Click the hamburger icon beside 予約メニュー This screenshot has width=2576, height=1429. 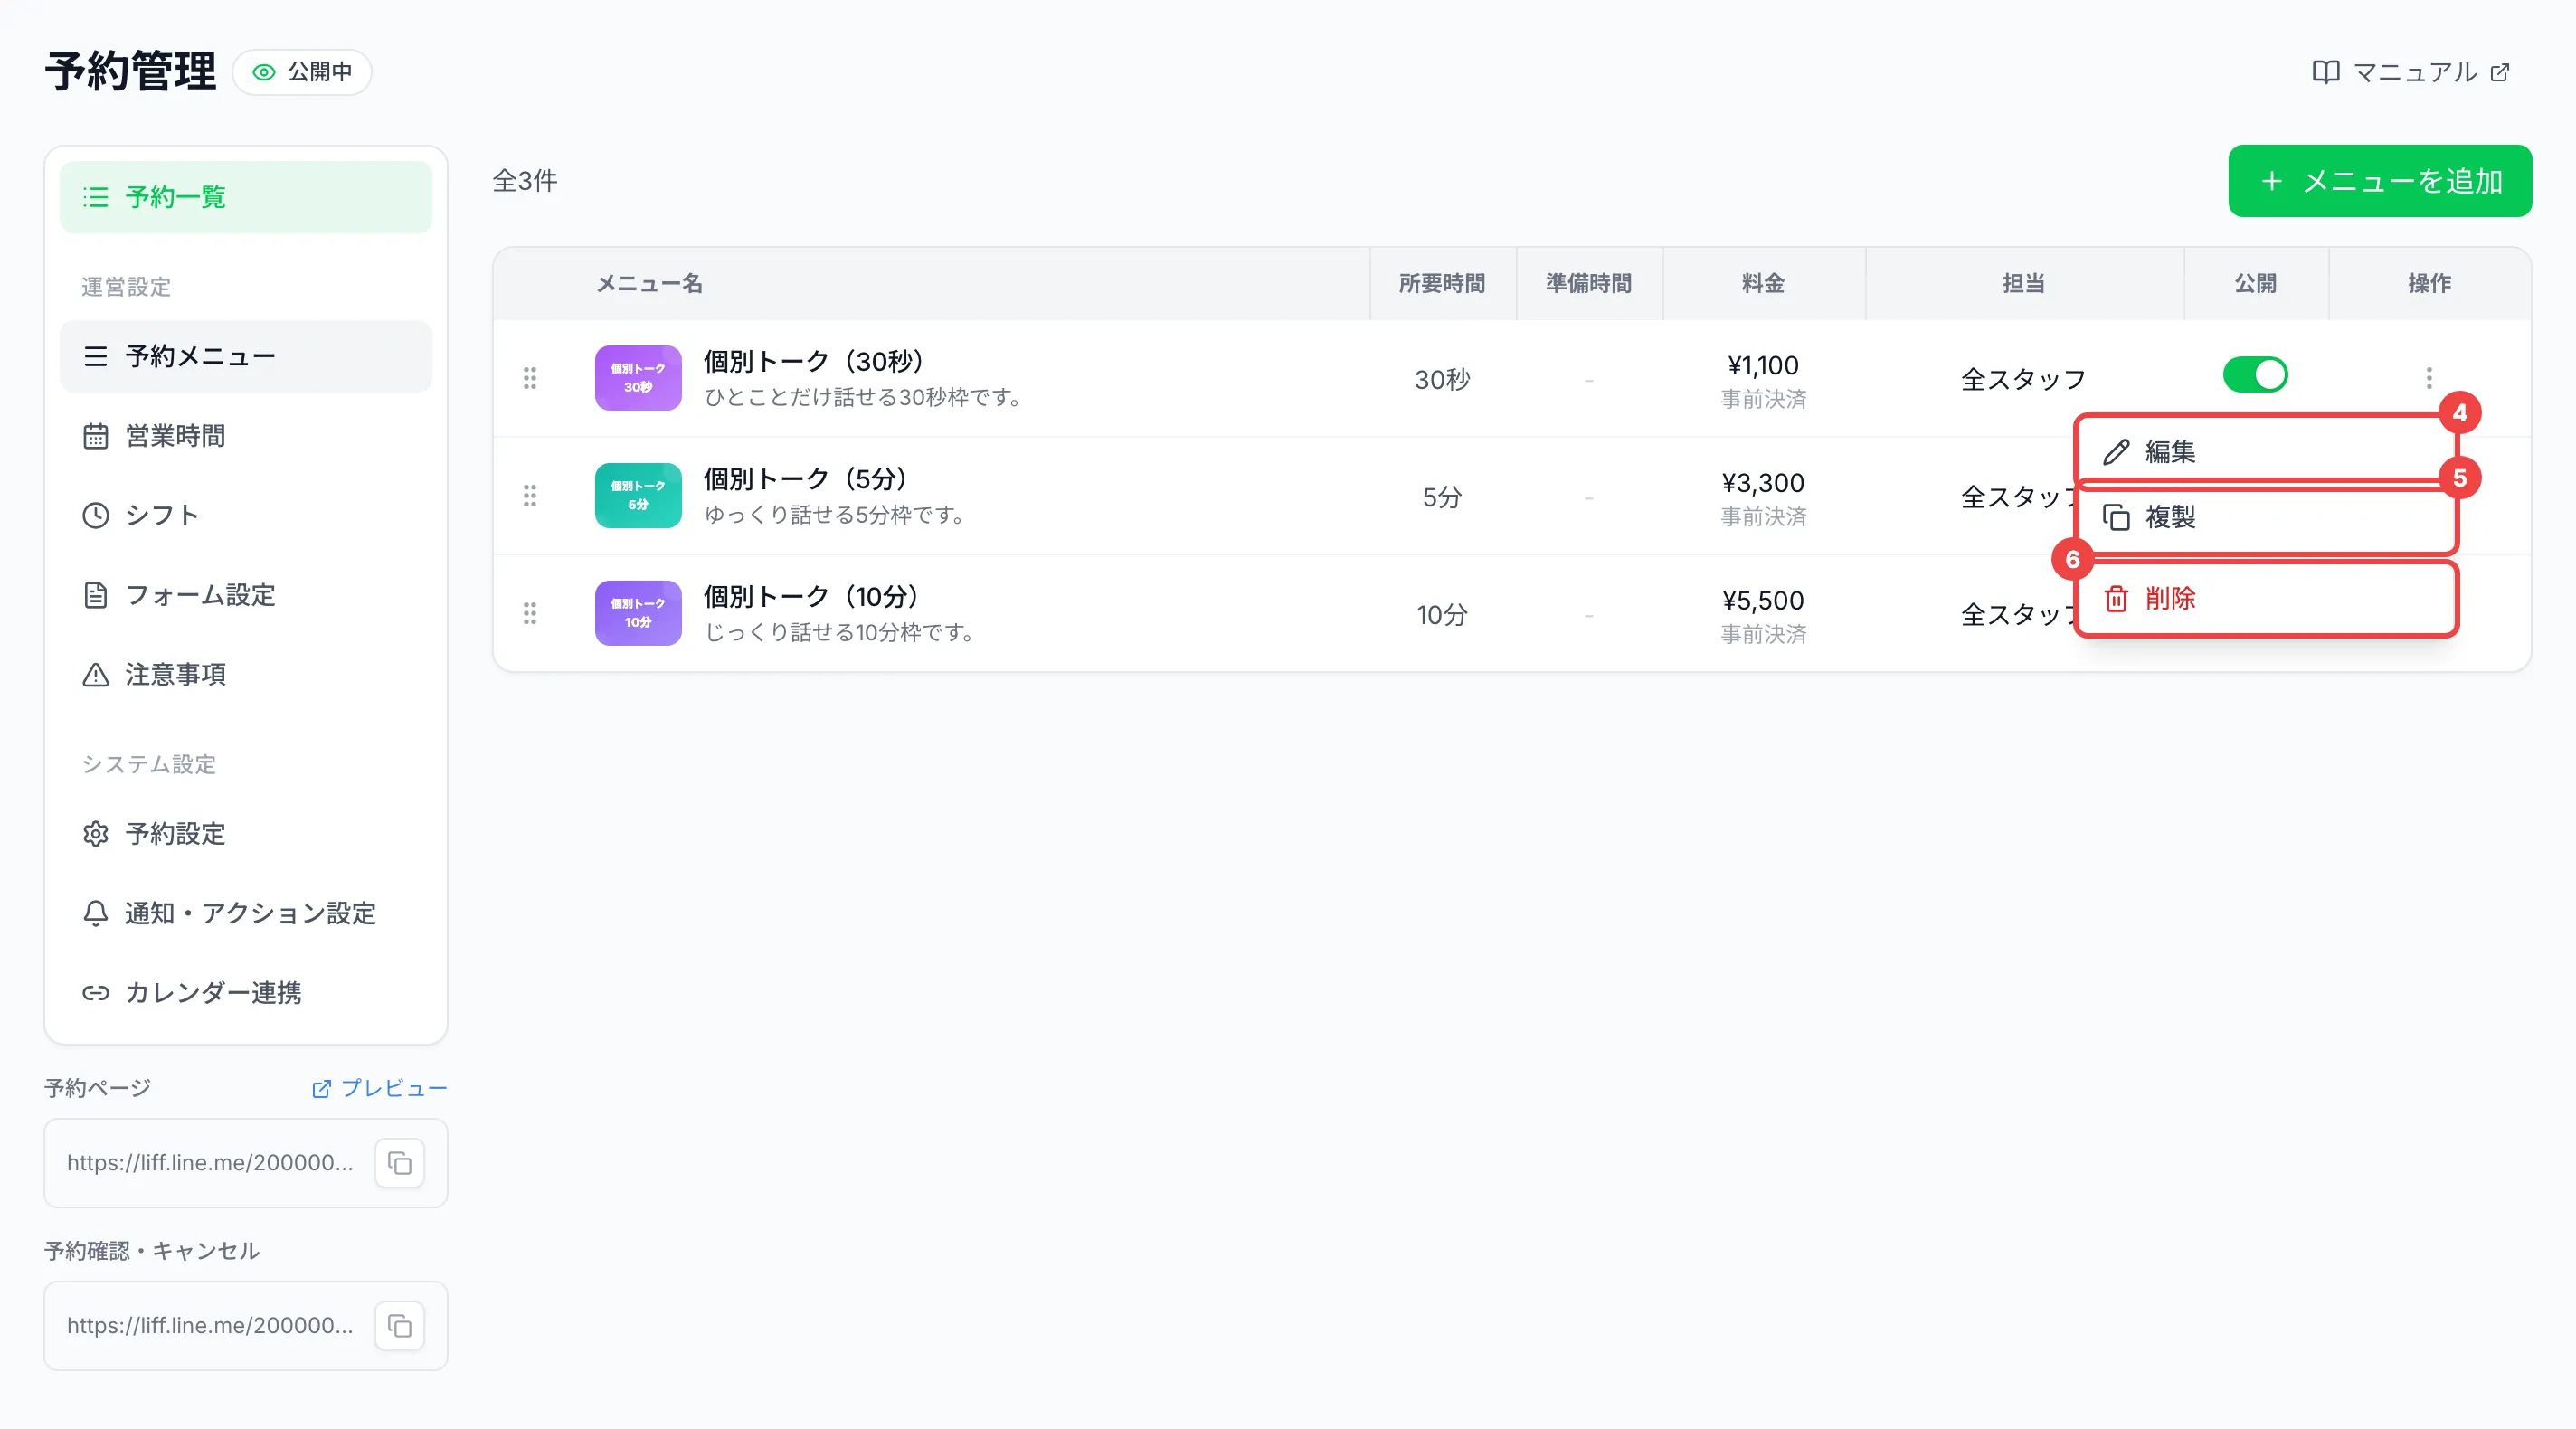(95, 356)
